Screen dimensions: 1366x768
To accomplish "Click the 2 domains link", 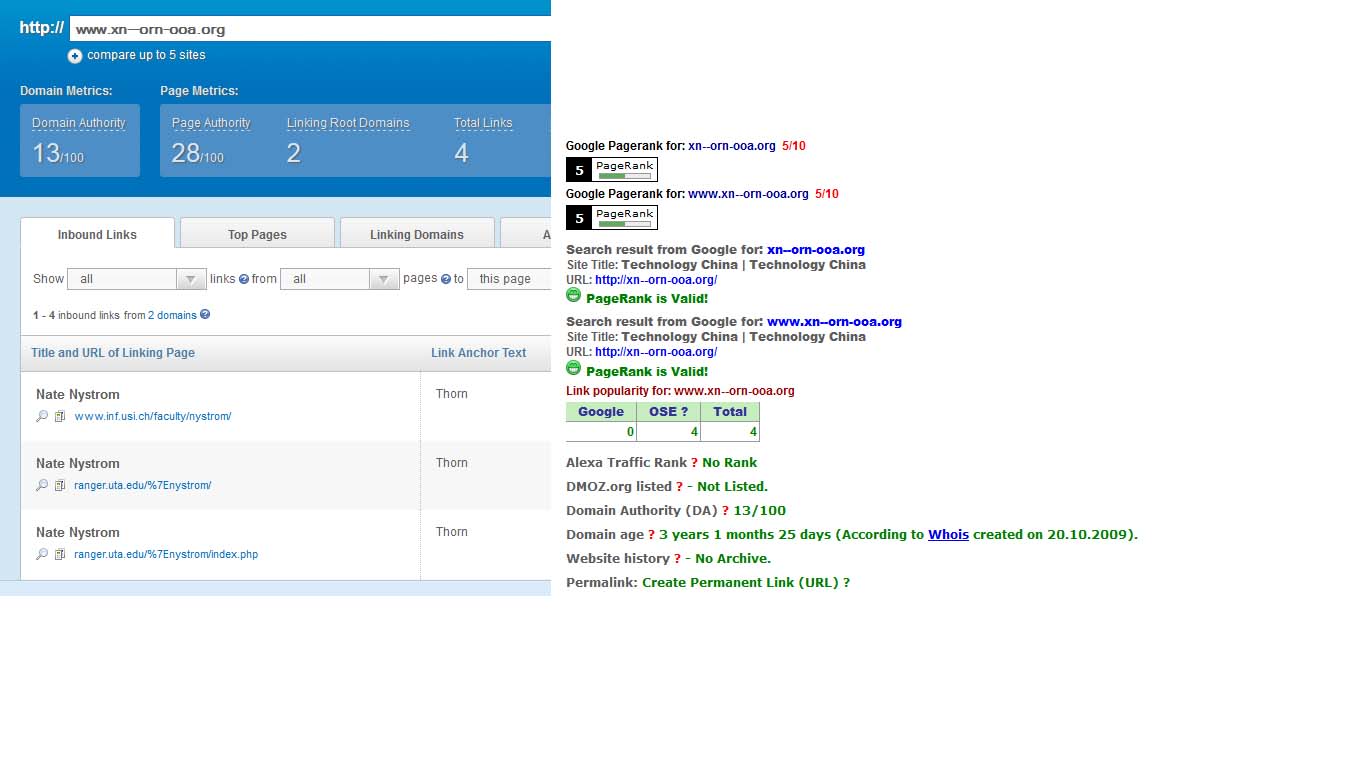I will 172,315.
